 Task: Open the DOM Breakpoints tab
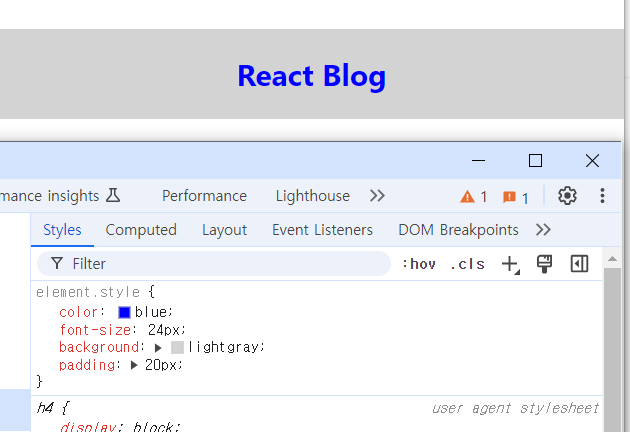[x=458, y=230]
